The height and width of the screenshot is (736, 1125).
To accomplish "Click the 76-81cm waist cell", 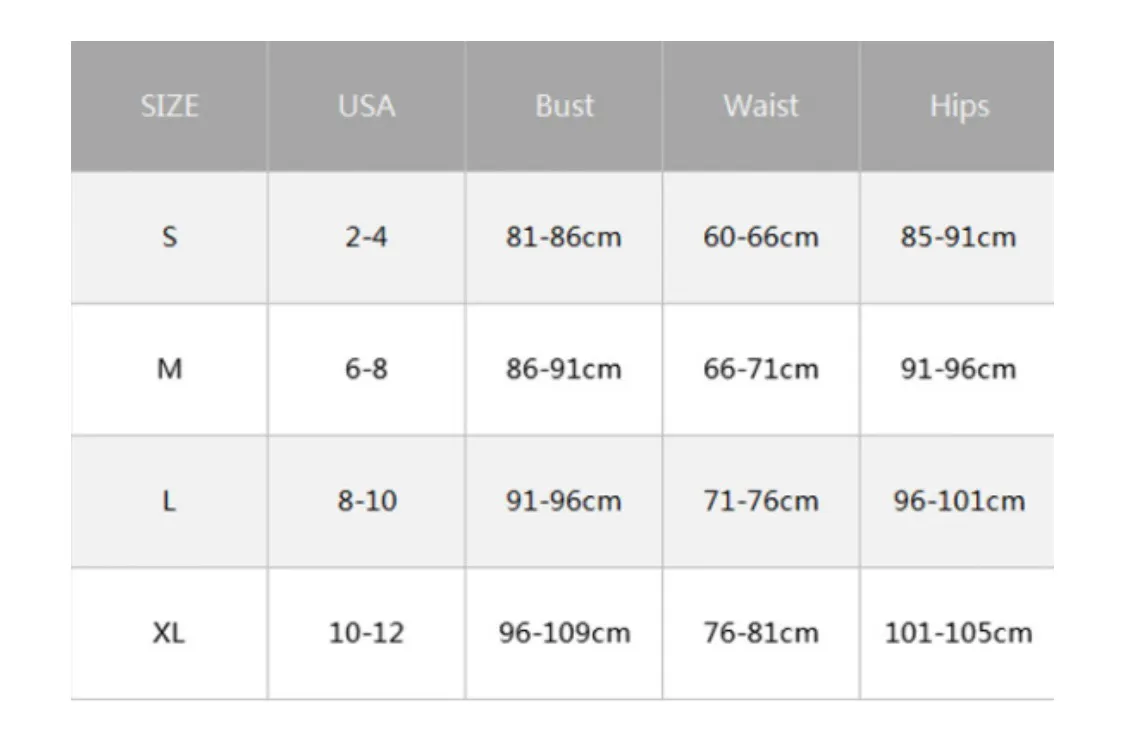I will pyautogui.click(x=761, y=633).
